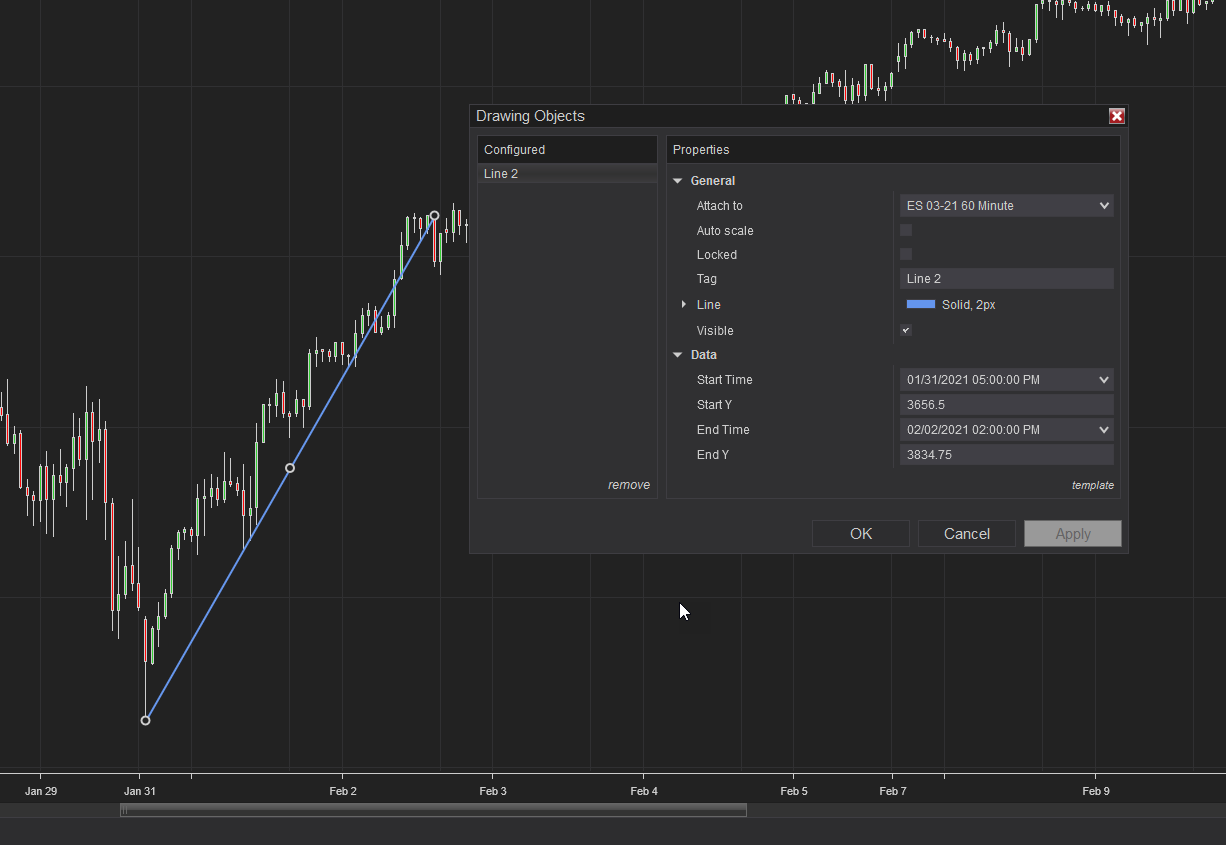Expand the Line property sub-options
This screenshot has height=845, width=1226.
684,304
